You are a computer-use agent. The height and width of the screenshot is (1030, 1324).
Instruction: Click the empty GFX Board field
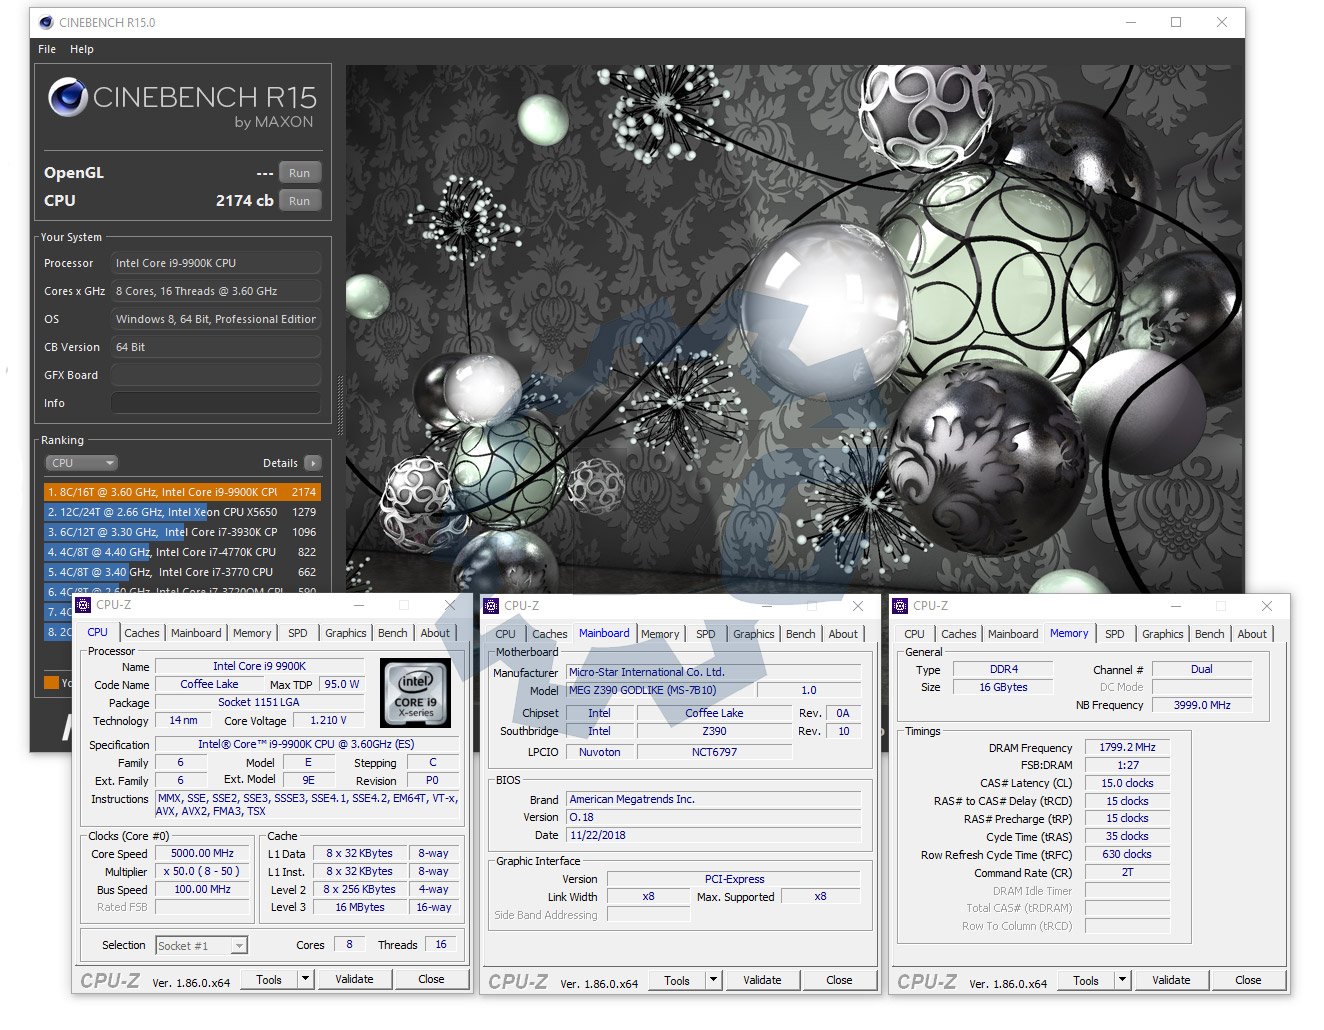click(215, 375)
